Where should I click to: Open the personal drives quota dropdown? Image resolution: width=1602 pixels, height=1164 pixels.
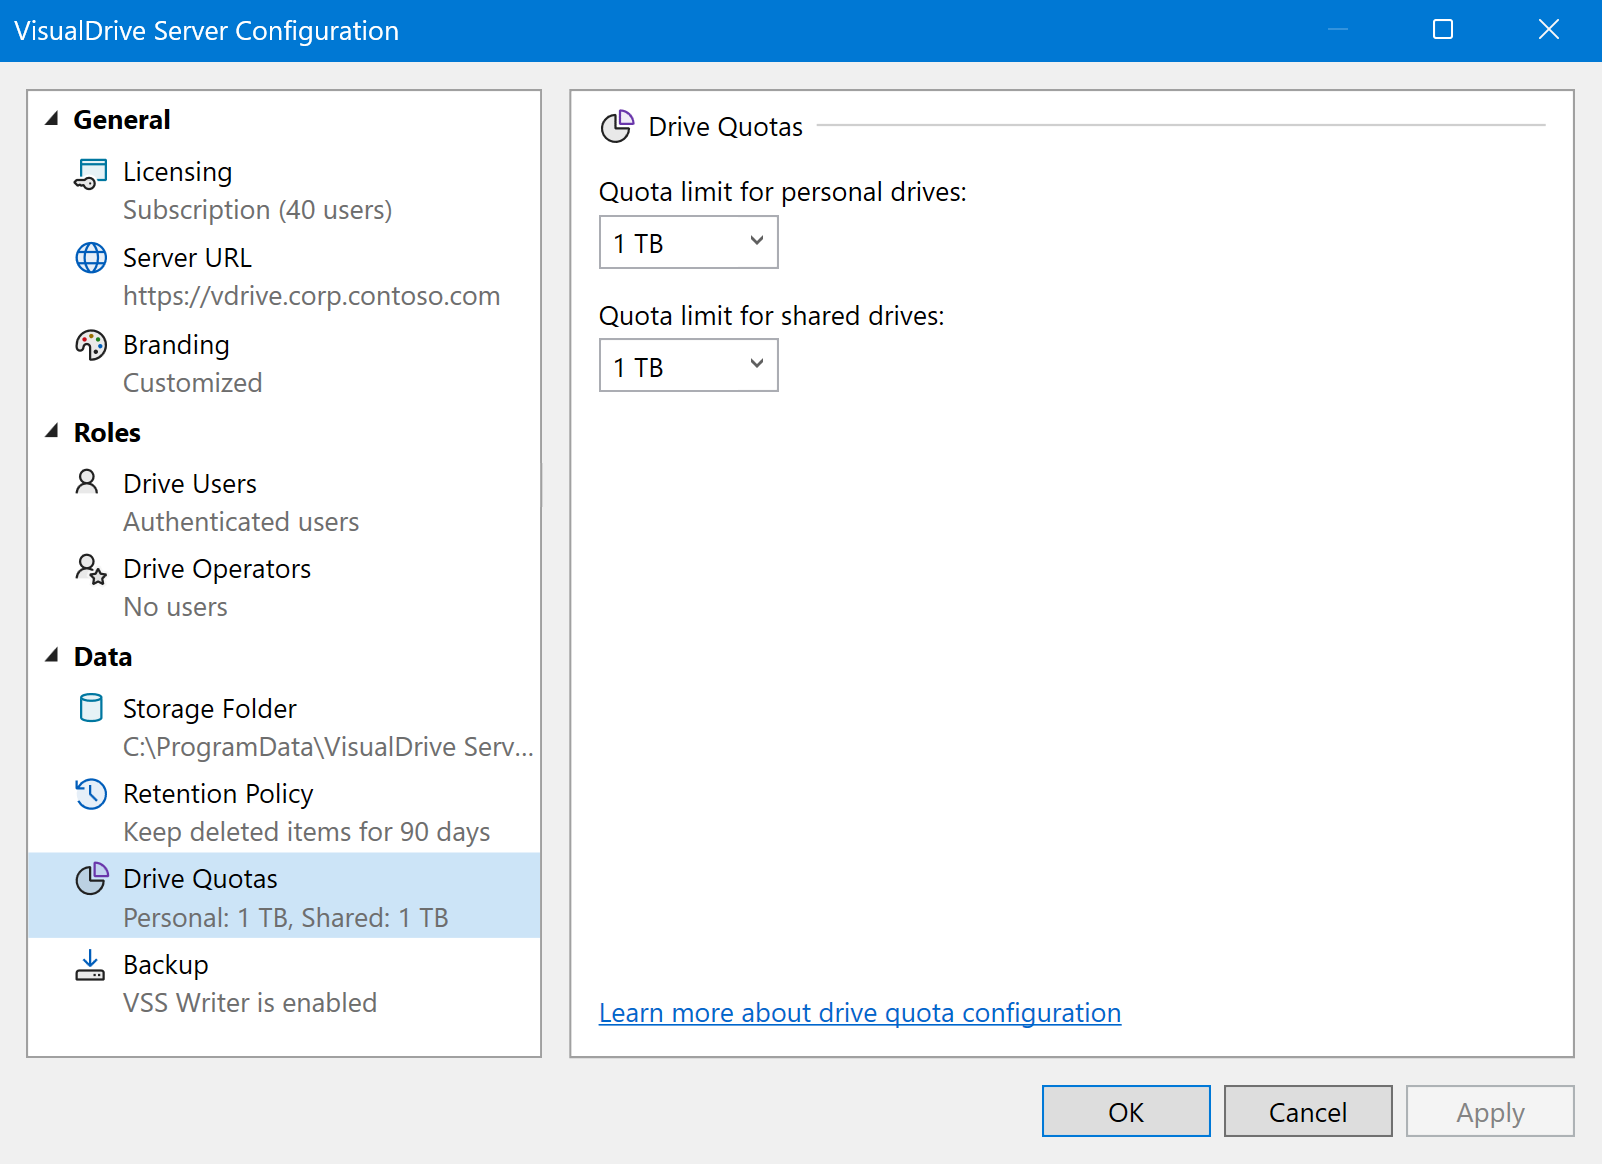click(x=688, y=243)
